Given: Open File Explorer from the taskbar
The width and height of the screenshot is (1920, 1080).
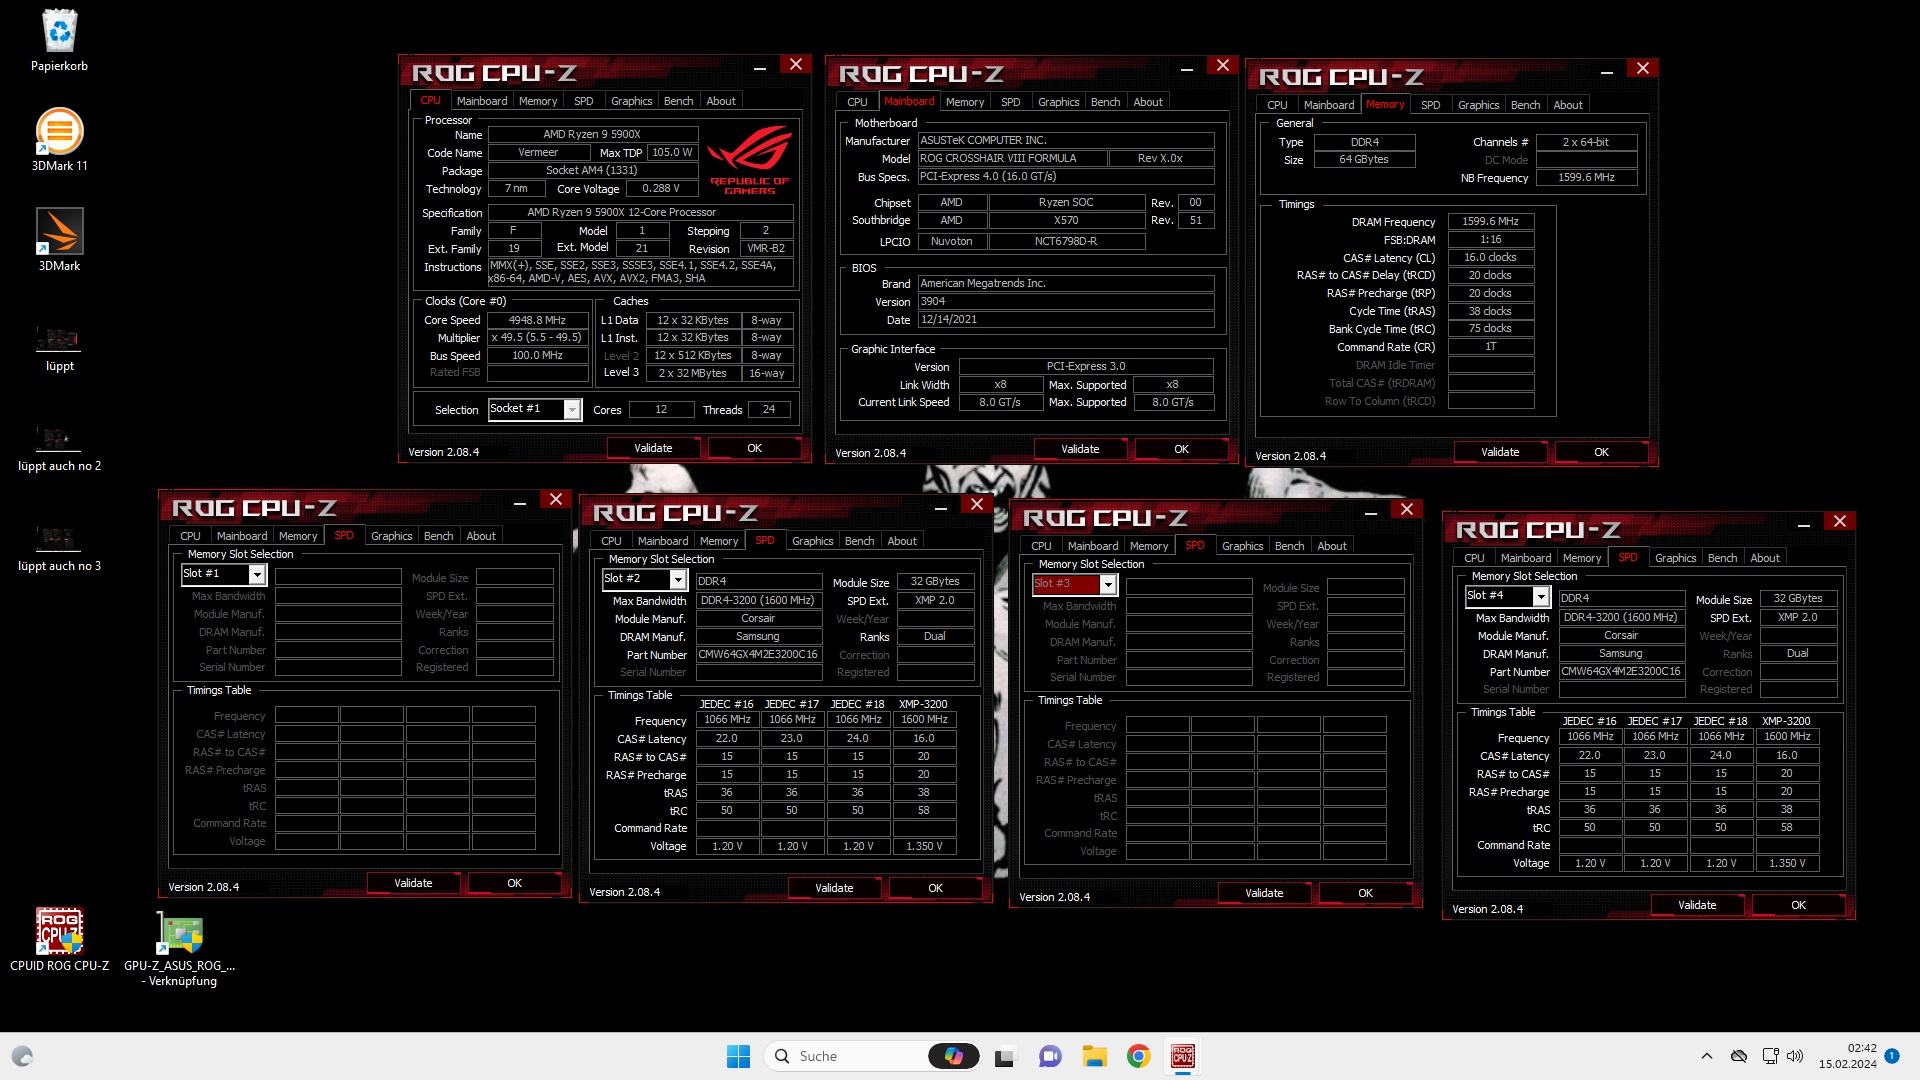Looking at the screenshot, I should tap(1094, 1056).
